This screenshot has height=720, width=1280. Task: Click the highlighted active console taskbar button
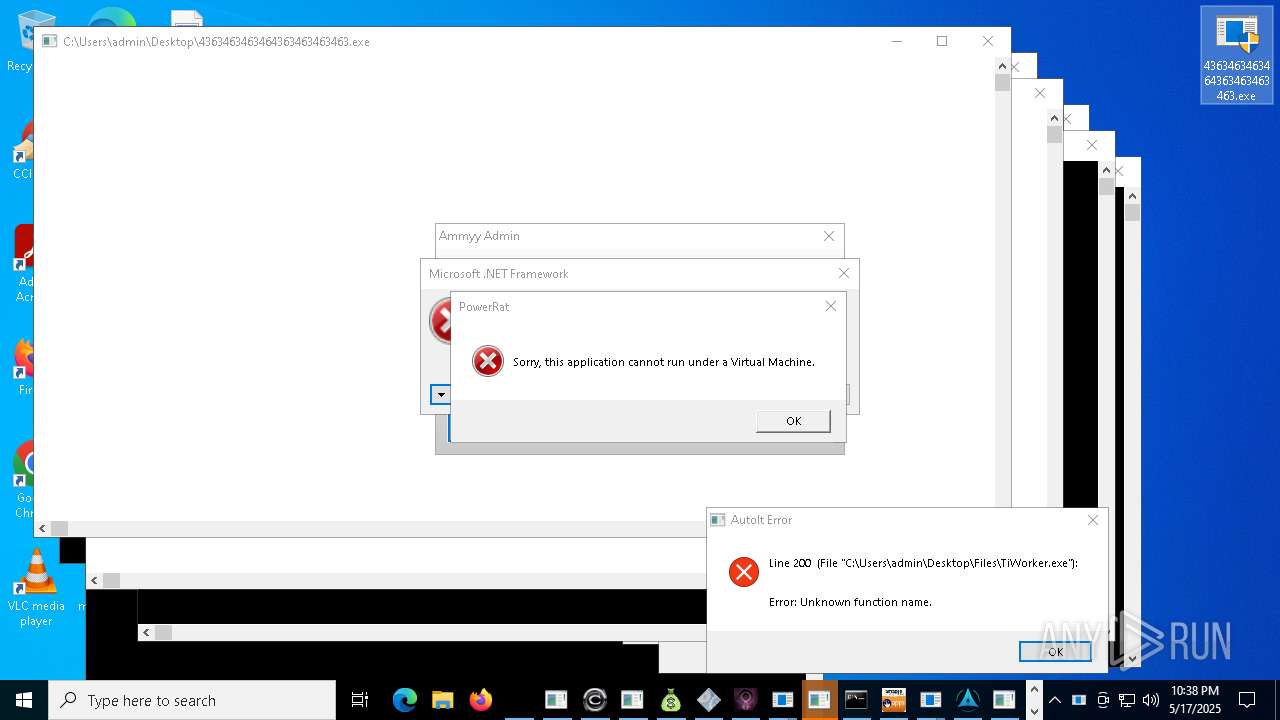(x=820, y=700)
